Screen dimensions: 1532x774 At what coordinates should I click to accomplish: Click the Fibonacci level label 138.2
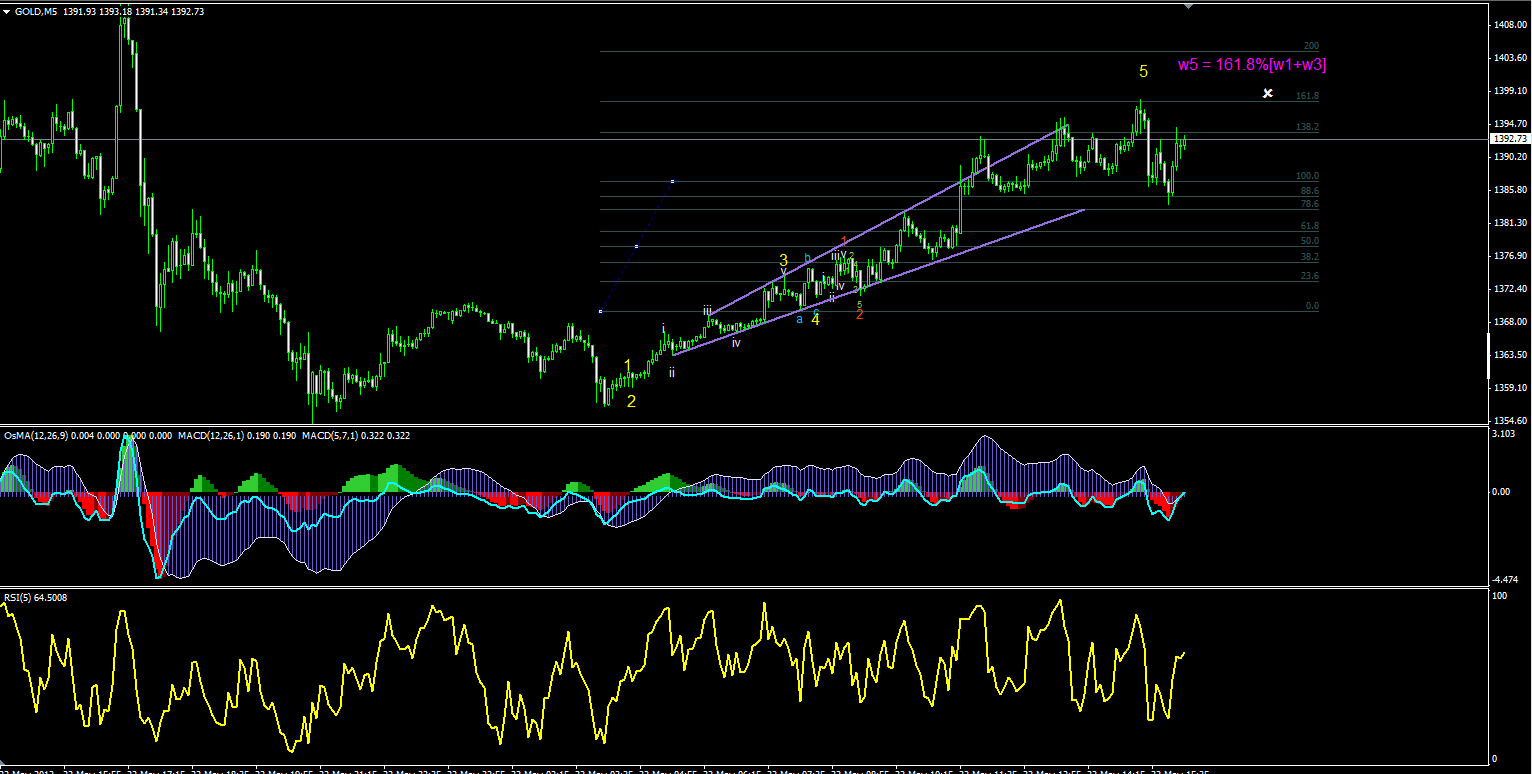pyautogui.click(x=1307, y=127)
